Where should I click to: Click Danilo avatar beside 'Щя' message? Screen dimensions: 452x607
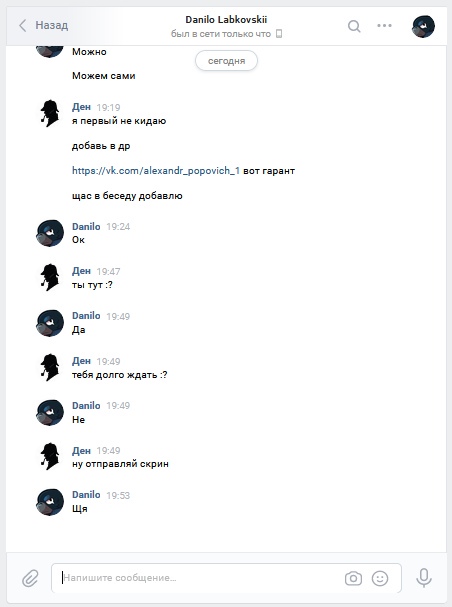tap(50, 502)
